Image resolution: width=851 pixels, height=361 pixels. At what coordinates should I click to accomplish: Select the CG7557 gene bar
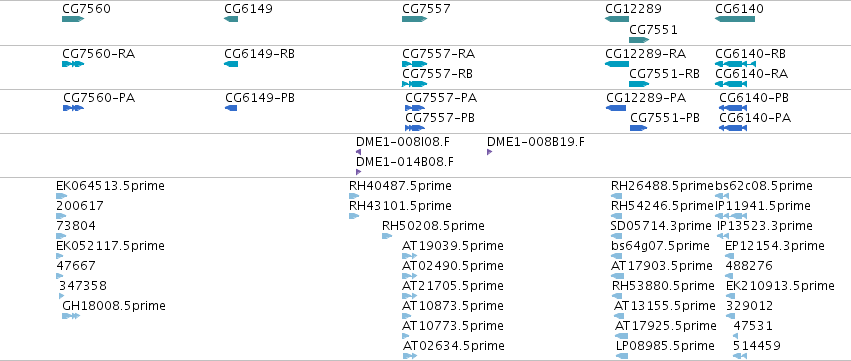[x=415, y=19]
